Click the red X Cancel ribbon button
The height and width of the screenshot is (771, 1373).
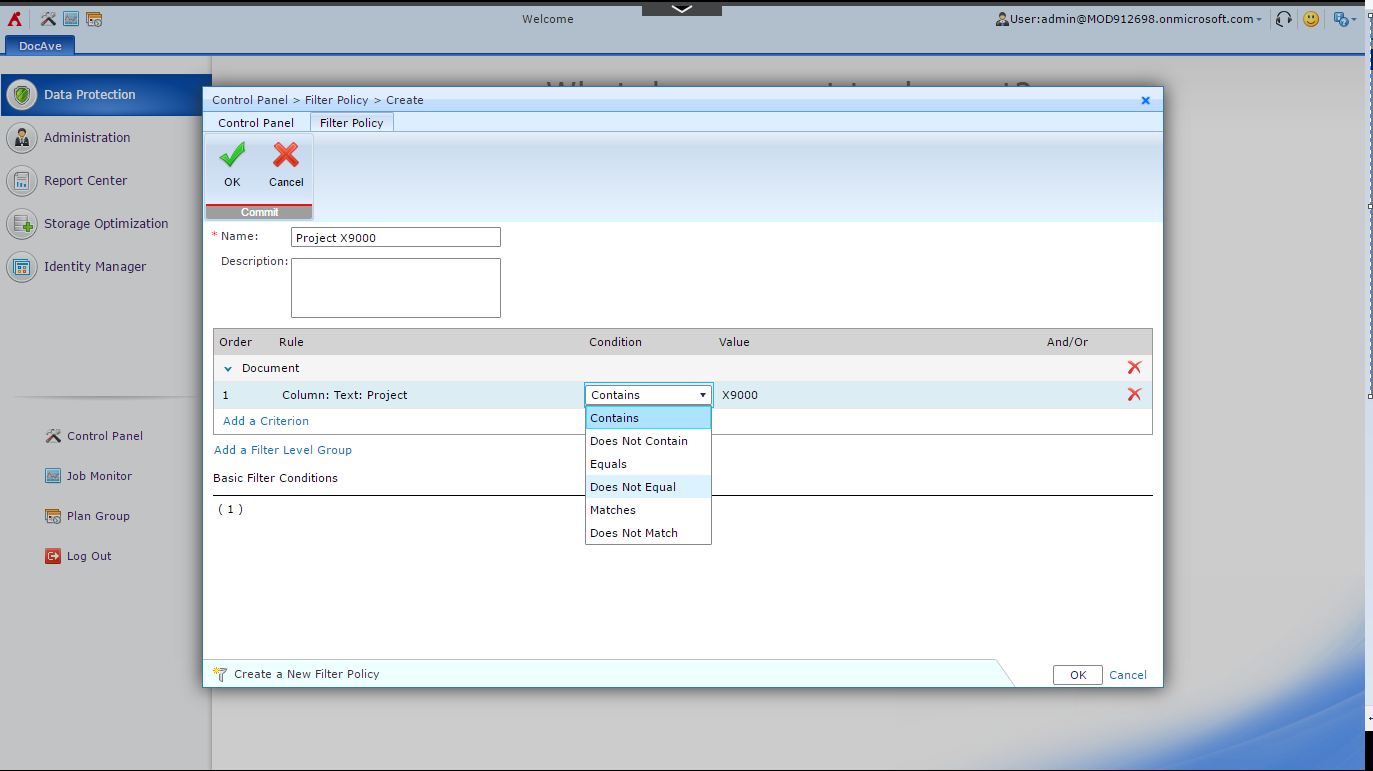[x=286, y=166]
